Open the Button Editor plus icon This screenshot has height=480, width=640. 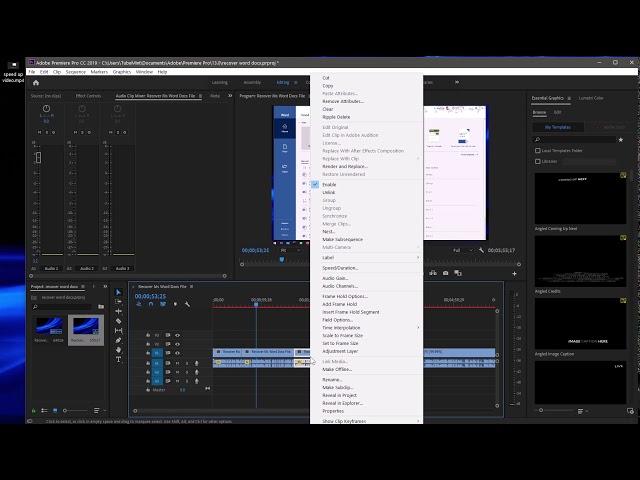click(514, 273)
